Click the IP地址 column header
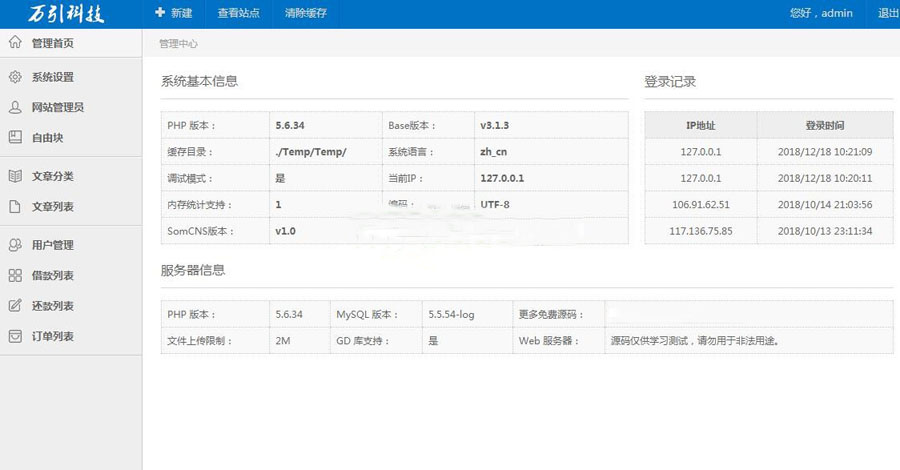The width and height of the screenshot is (900, 470). pyautogui.click(x=700, y=126)
